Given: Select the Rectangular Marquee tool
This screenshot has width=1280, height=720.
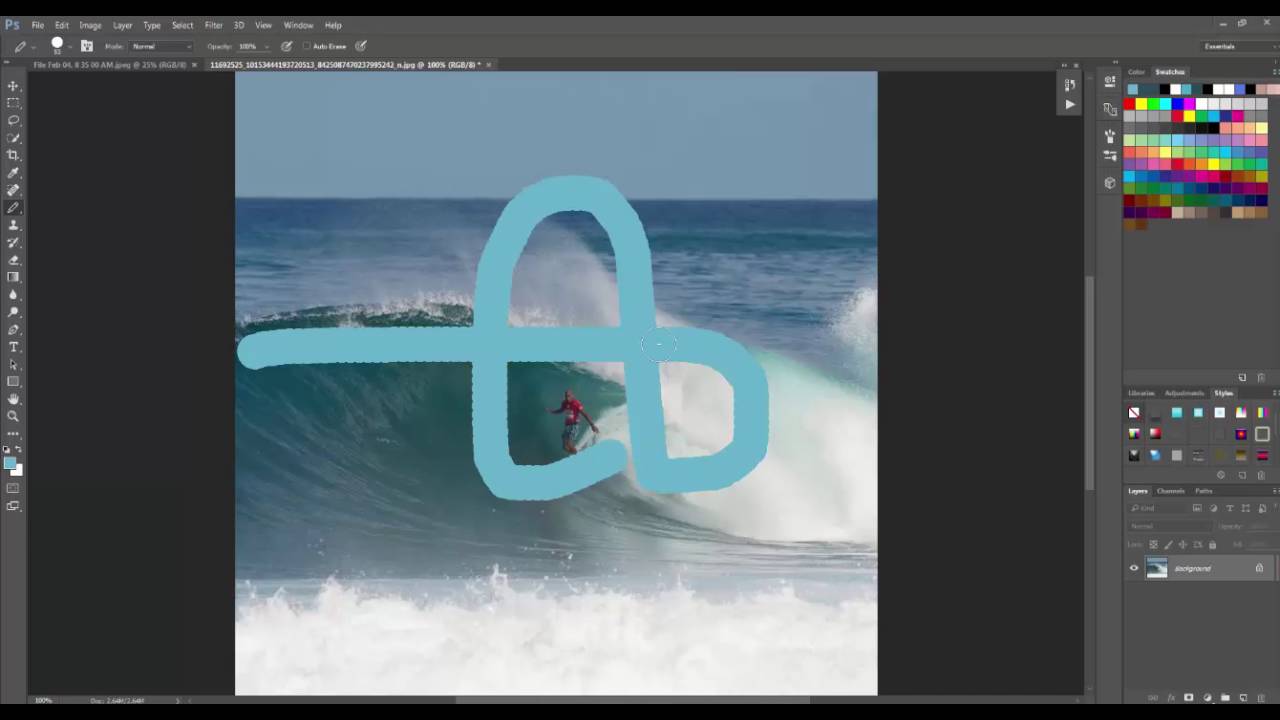Looking at the screenshot, I should coord(13,103).
